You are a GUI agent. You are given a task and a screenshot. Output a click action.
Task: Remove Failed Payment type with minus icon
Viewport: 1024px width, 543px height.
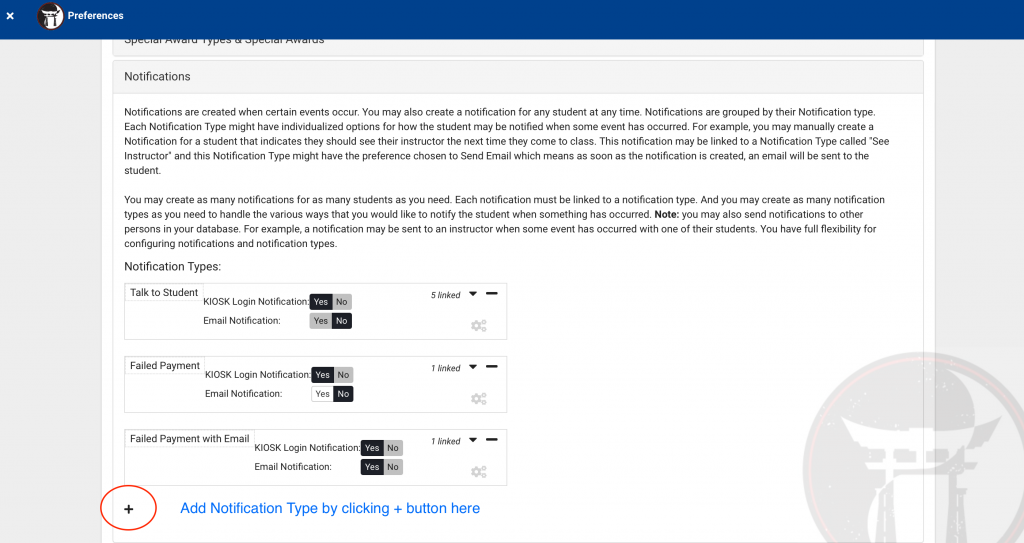pyautogui.click(x=491, y=367)
